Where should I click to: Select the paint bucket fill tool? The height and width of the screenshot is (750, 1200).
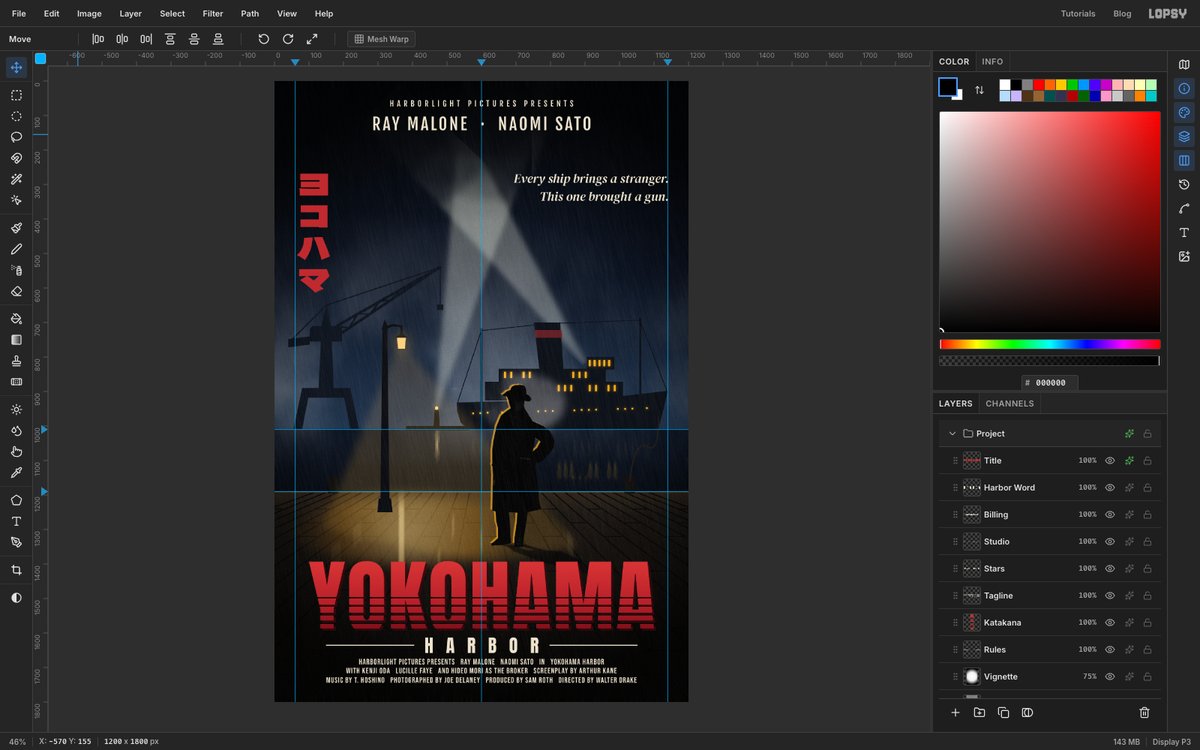pos(16,319)
